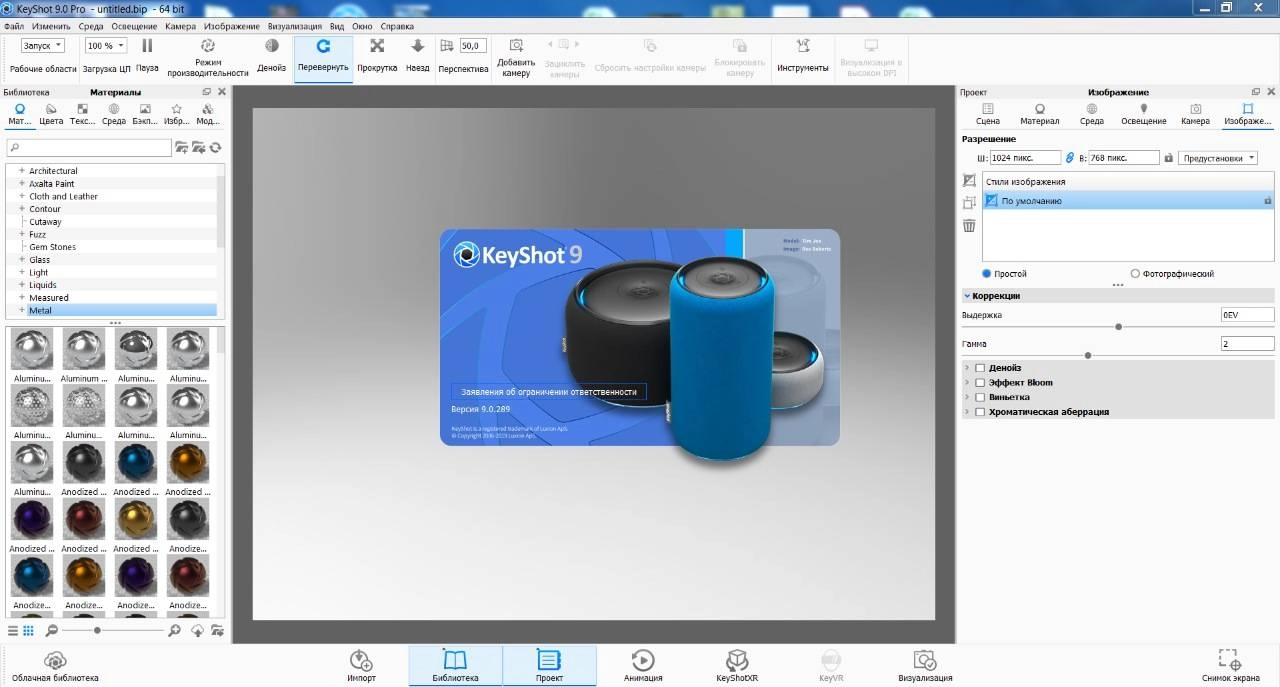Image resolution: width=1280 pixels, height=687 pixels.
Task: Click the Perspective (Перспектива) value 50,0 field
Action: click(x=473, y=46)
